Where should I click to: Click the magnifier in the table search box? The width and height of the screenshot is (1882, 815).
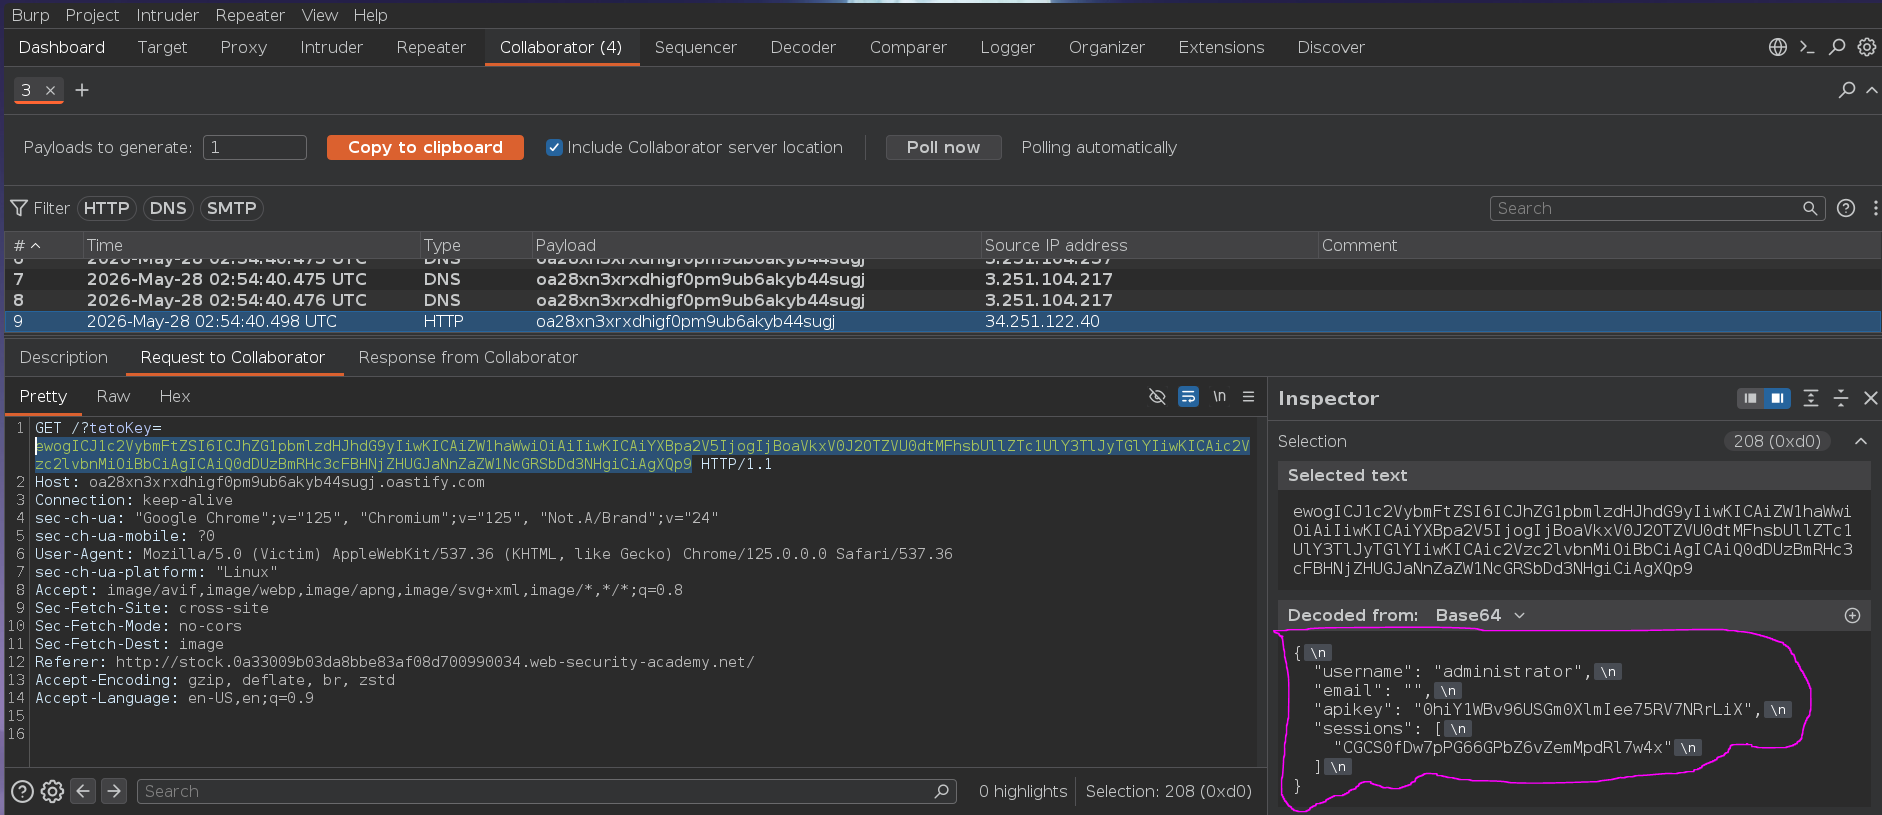(x=1810, y=208)
